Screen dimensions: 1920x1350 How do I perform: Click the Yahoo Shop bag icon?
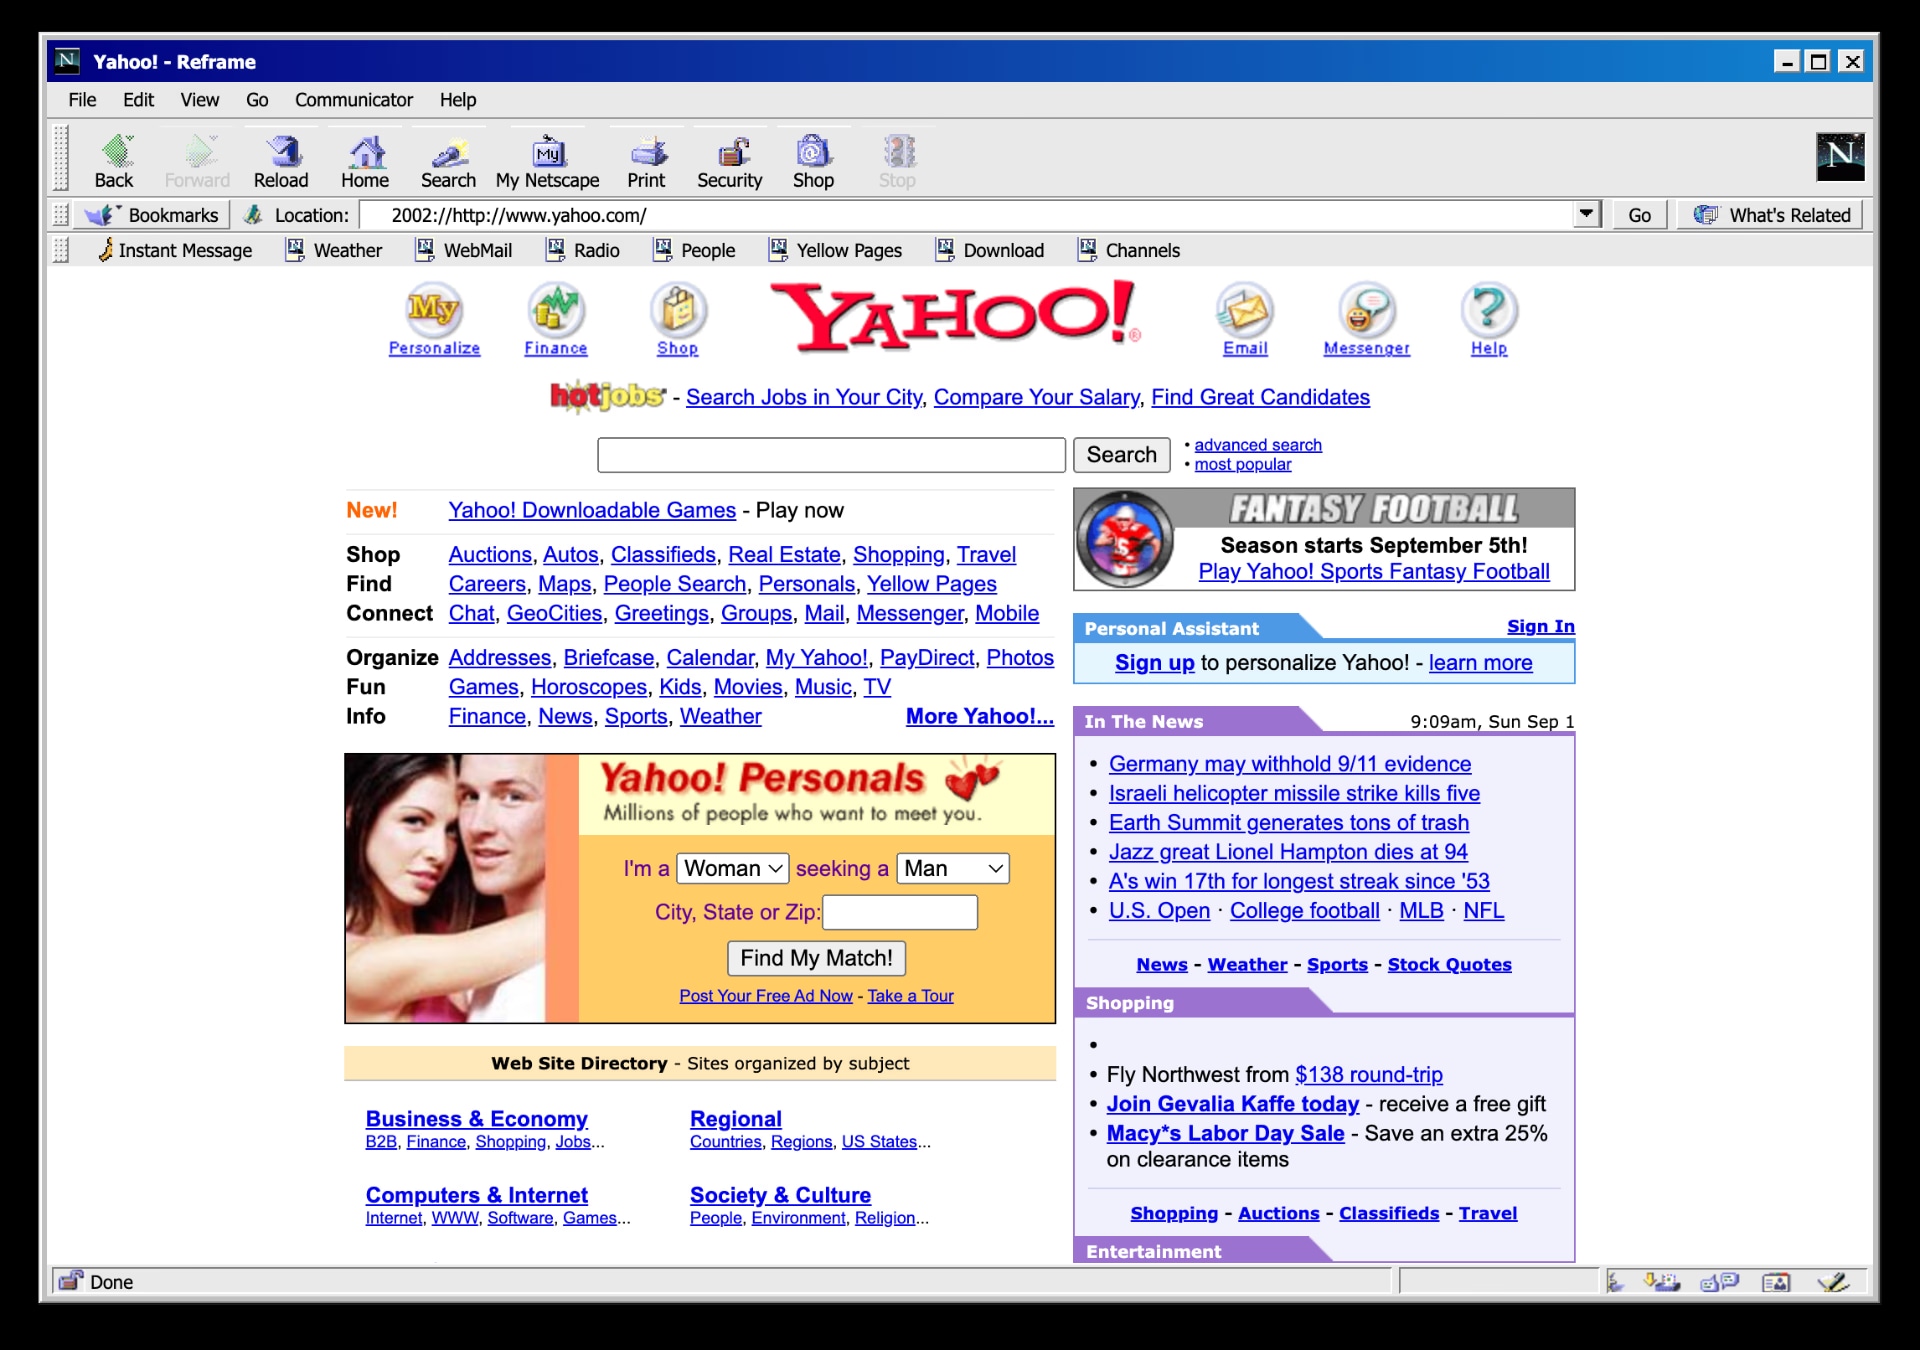(x=678, y=309)
